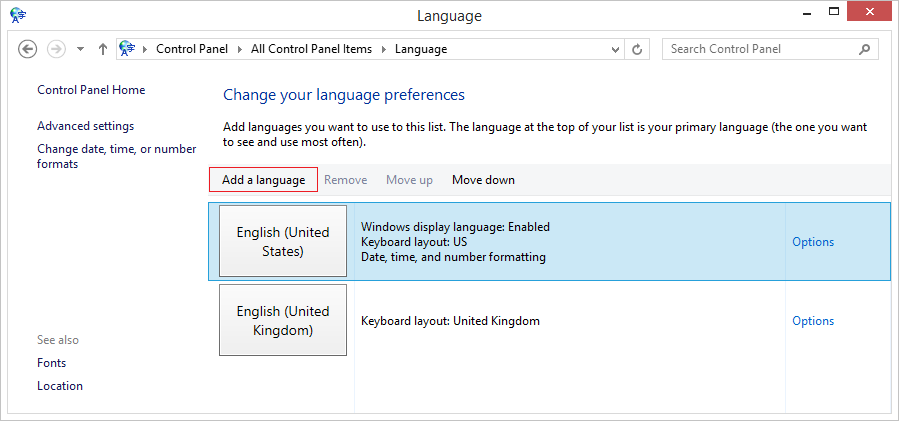Click 'Keyboard layout: US' text
The width and height of the screenshot is (899, 421).
click(414, 242)
